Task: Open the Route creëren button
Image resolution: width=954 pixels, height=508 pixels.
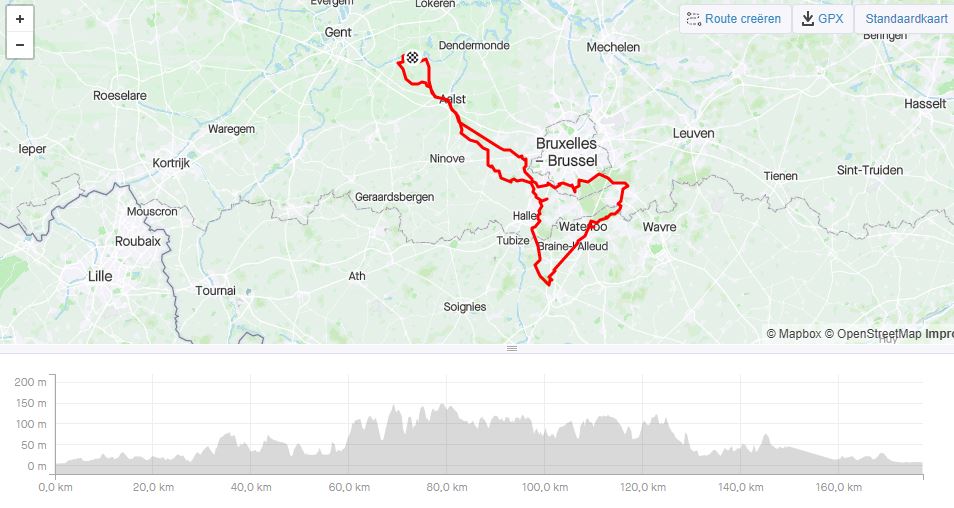Action: (x=736, y=19)
